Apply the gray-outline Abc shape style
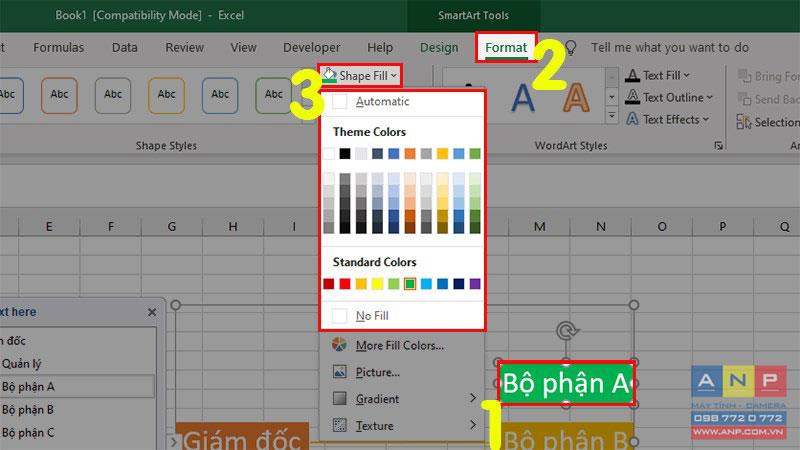 point(113,95)
